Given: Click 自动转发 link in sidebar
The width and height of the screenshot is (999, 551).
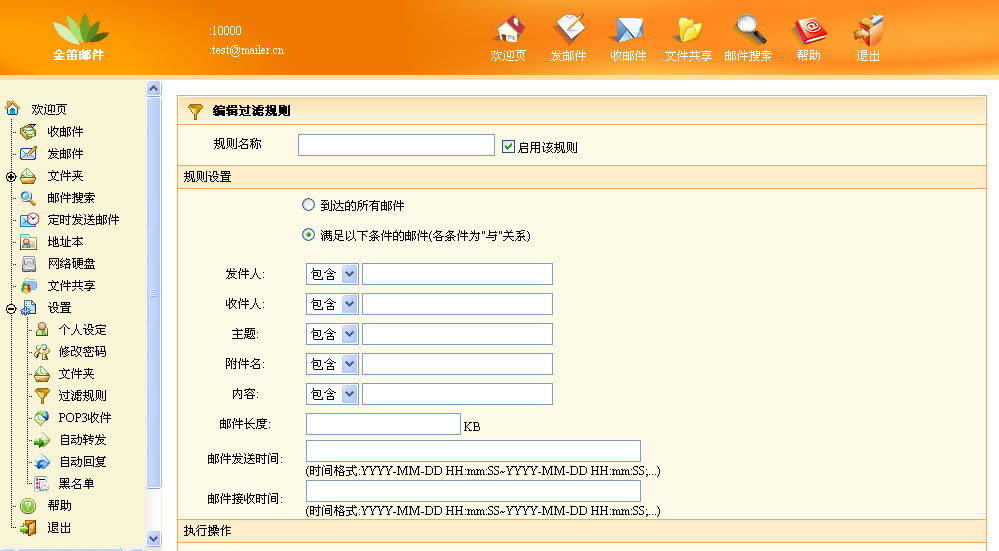Looking at the screenshot, I should click(x=82, y=440).
